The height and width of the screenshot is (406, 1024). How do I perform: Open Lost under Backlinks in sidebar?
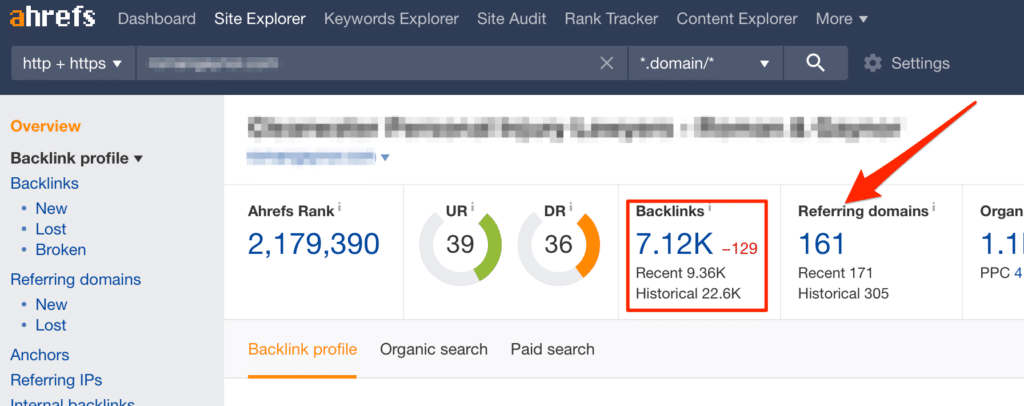pos(51,229)
